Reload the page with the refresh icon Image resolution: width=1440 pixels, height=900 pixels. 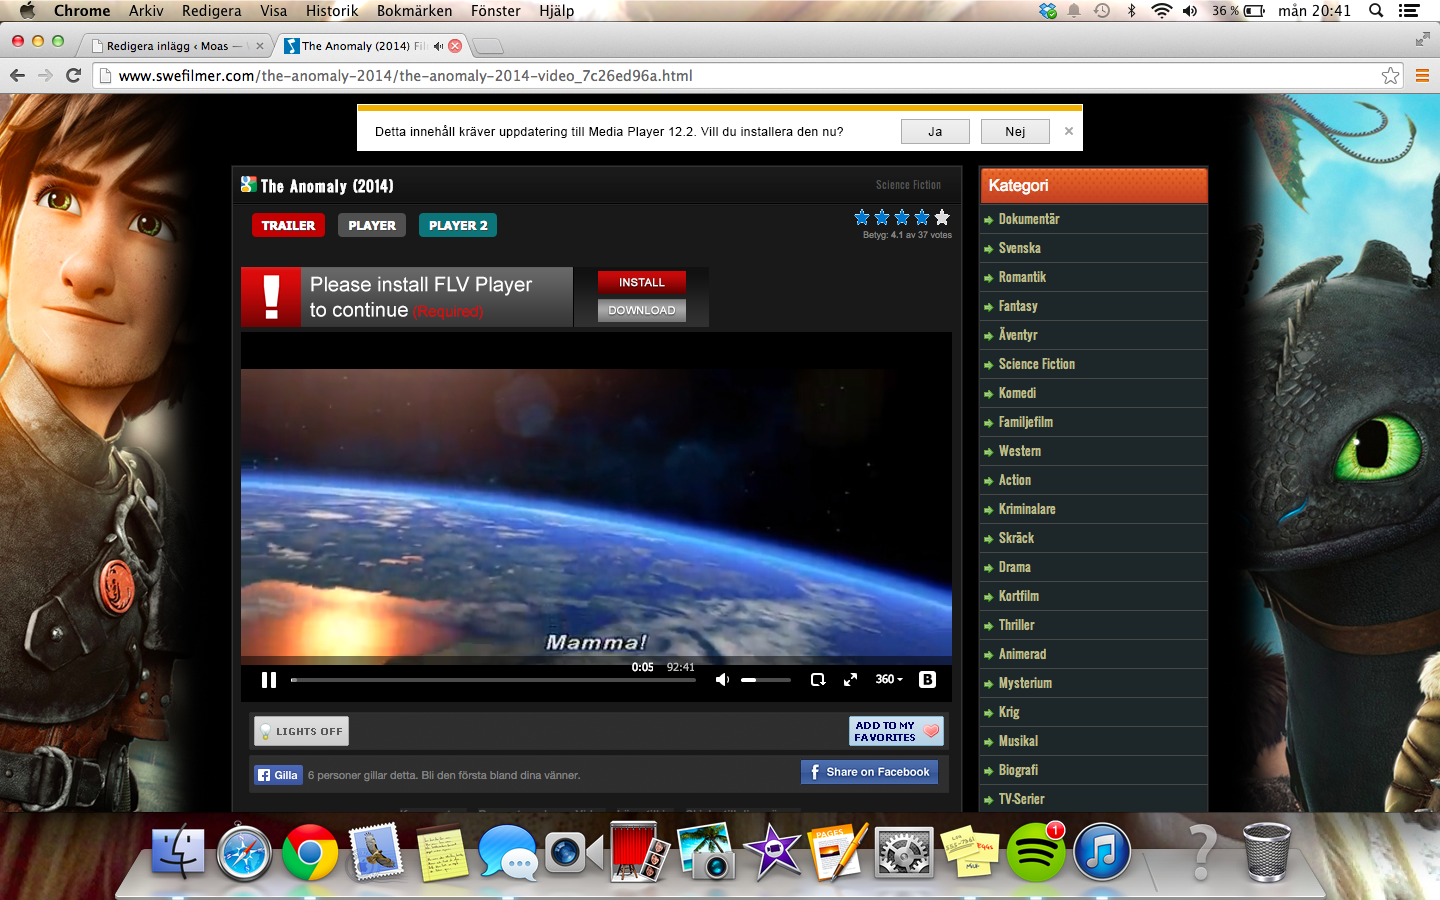click(73, 76)
